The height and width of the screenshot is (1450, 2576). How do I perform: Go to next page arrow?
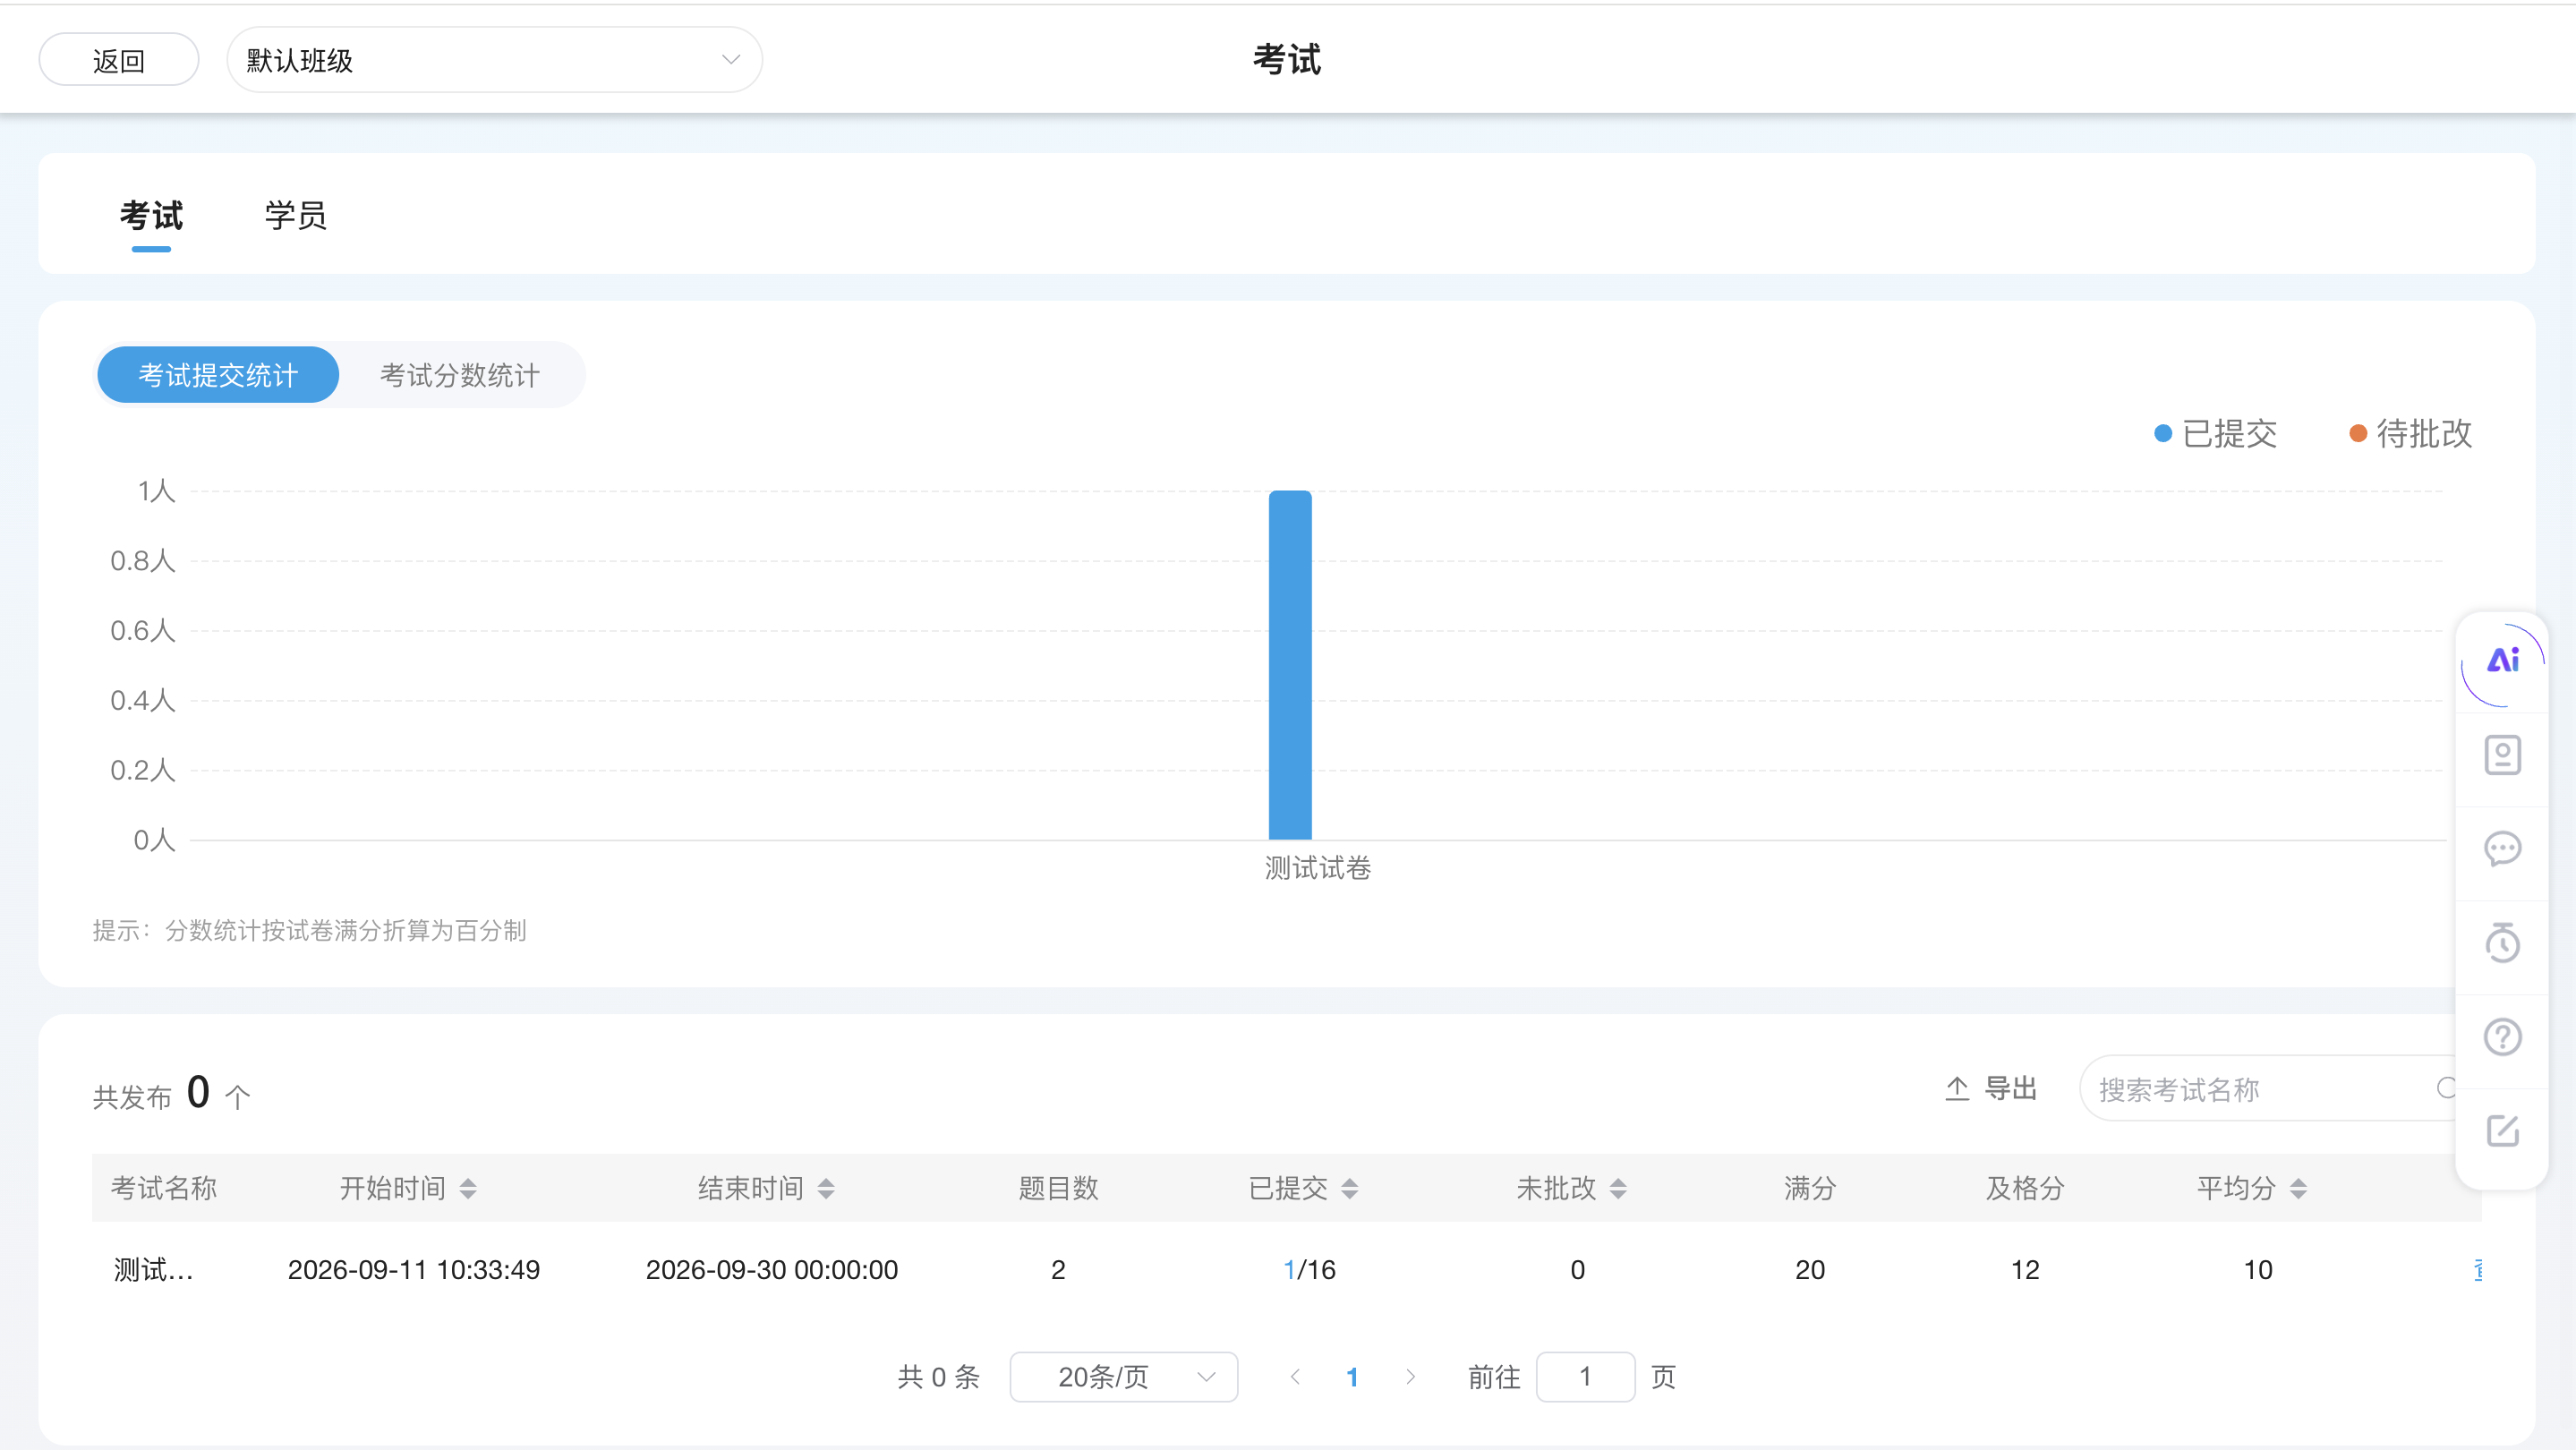[x=1410, y=1377]
